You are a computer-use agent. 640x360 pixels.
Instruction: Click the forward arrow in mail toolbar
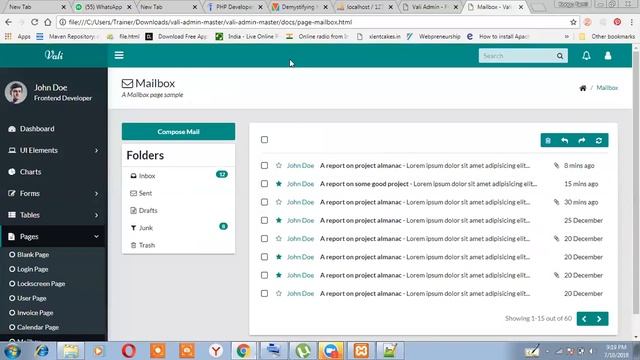point(582,140)
